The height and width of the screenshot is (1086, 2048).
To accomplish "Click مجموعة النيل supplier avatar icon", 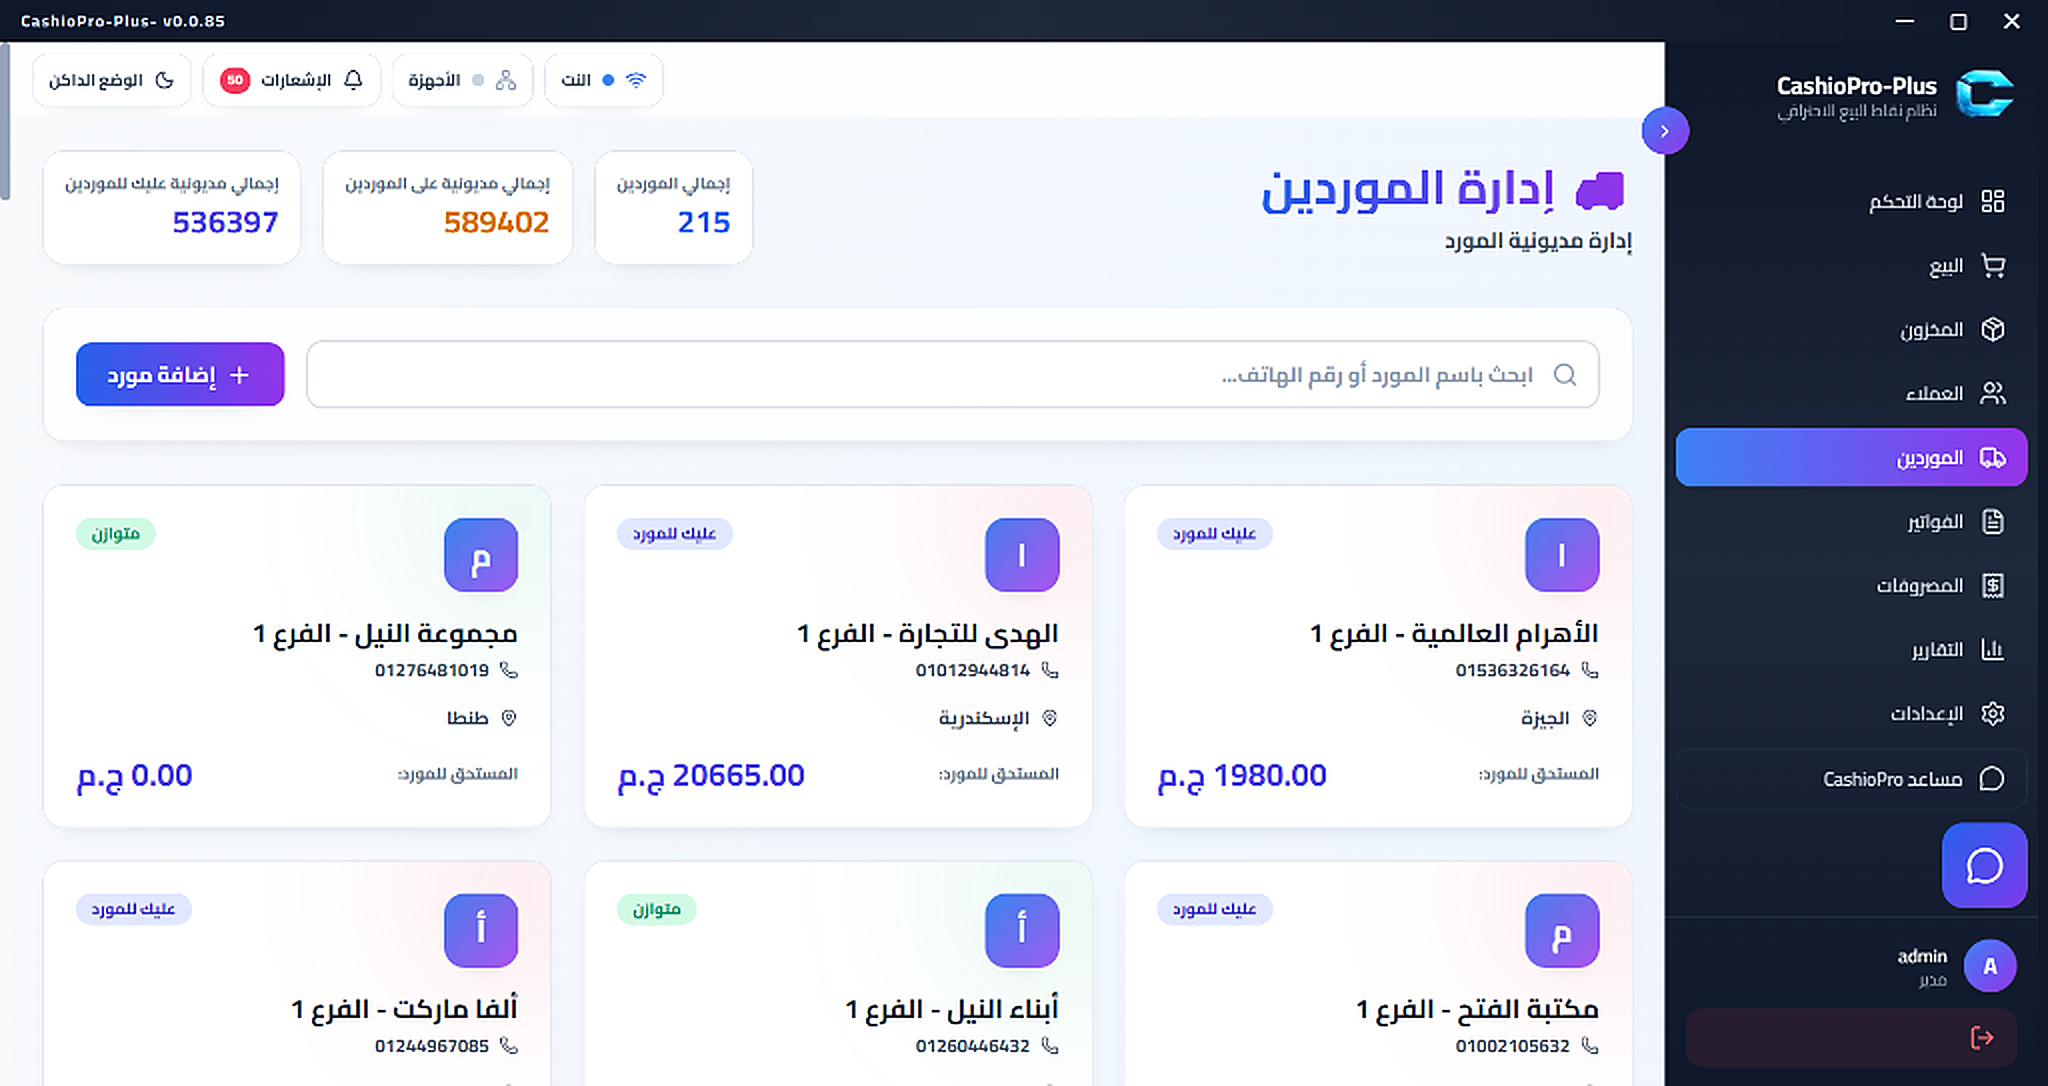I will click(x=481, y=555).
